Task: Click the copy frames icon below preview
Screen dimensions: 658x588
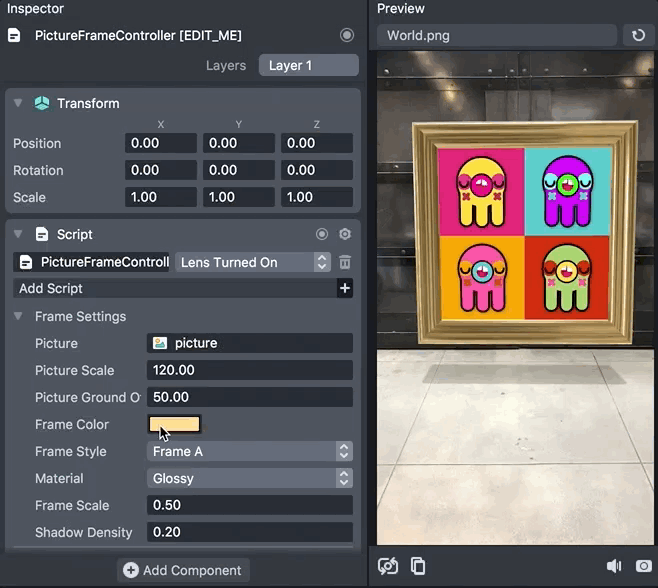Action: [x=418, y=566]
